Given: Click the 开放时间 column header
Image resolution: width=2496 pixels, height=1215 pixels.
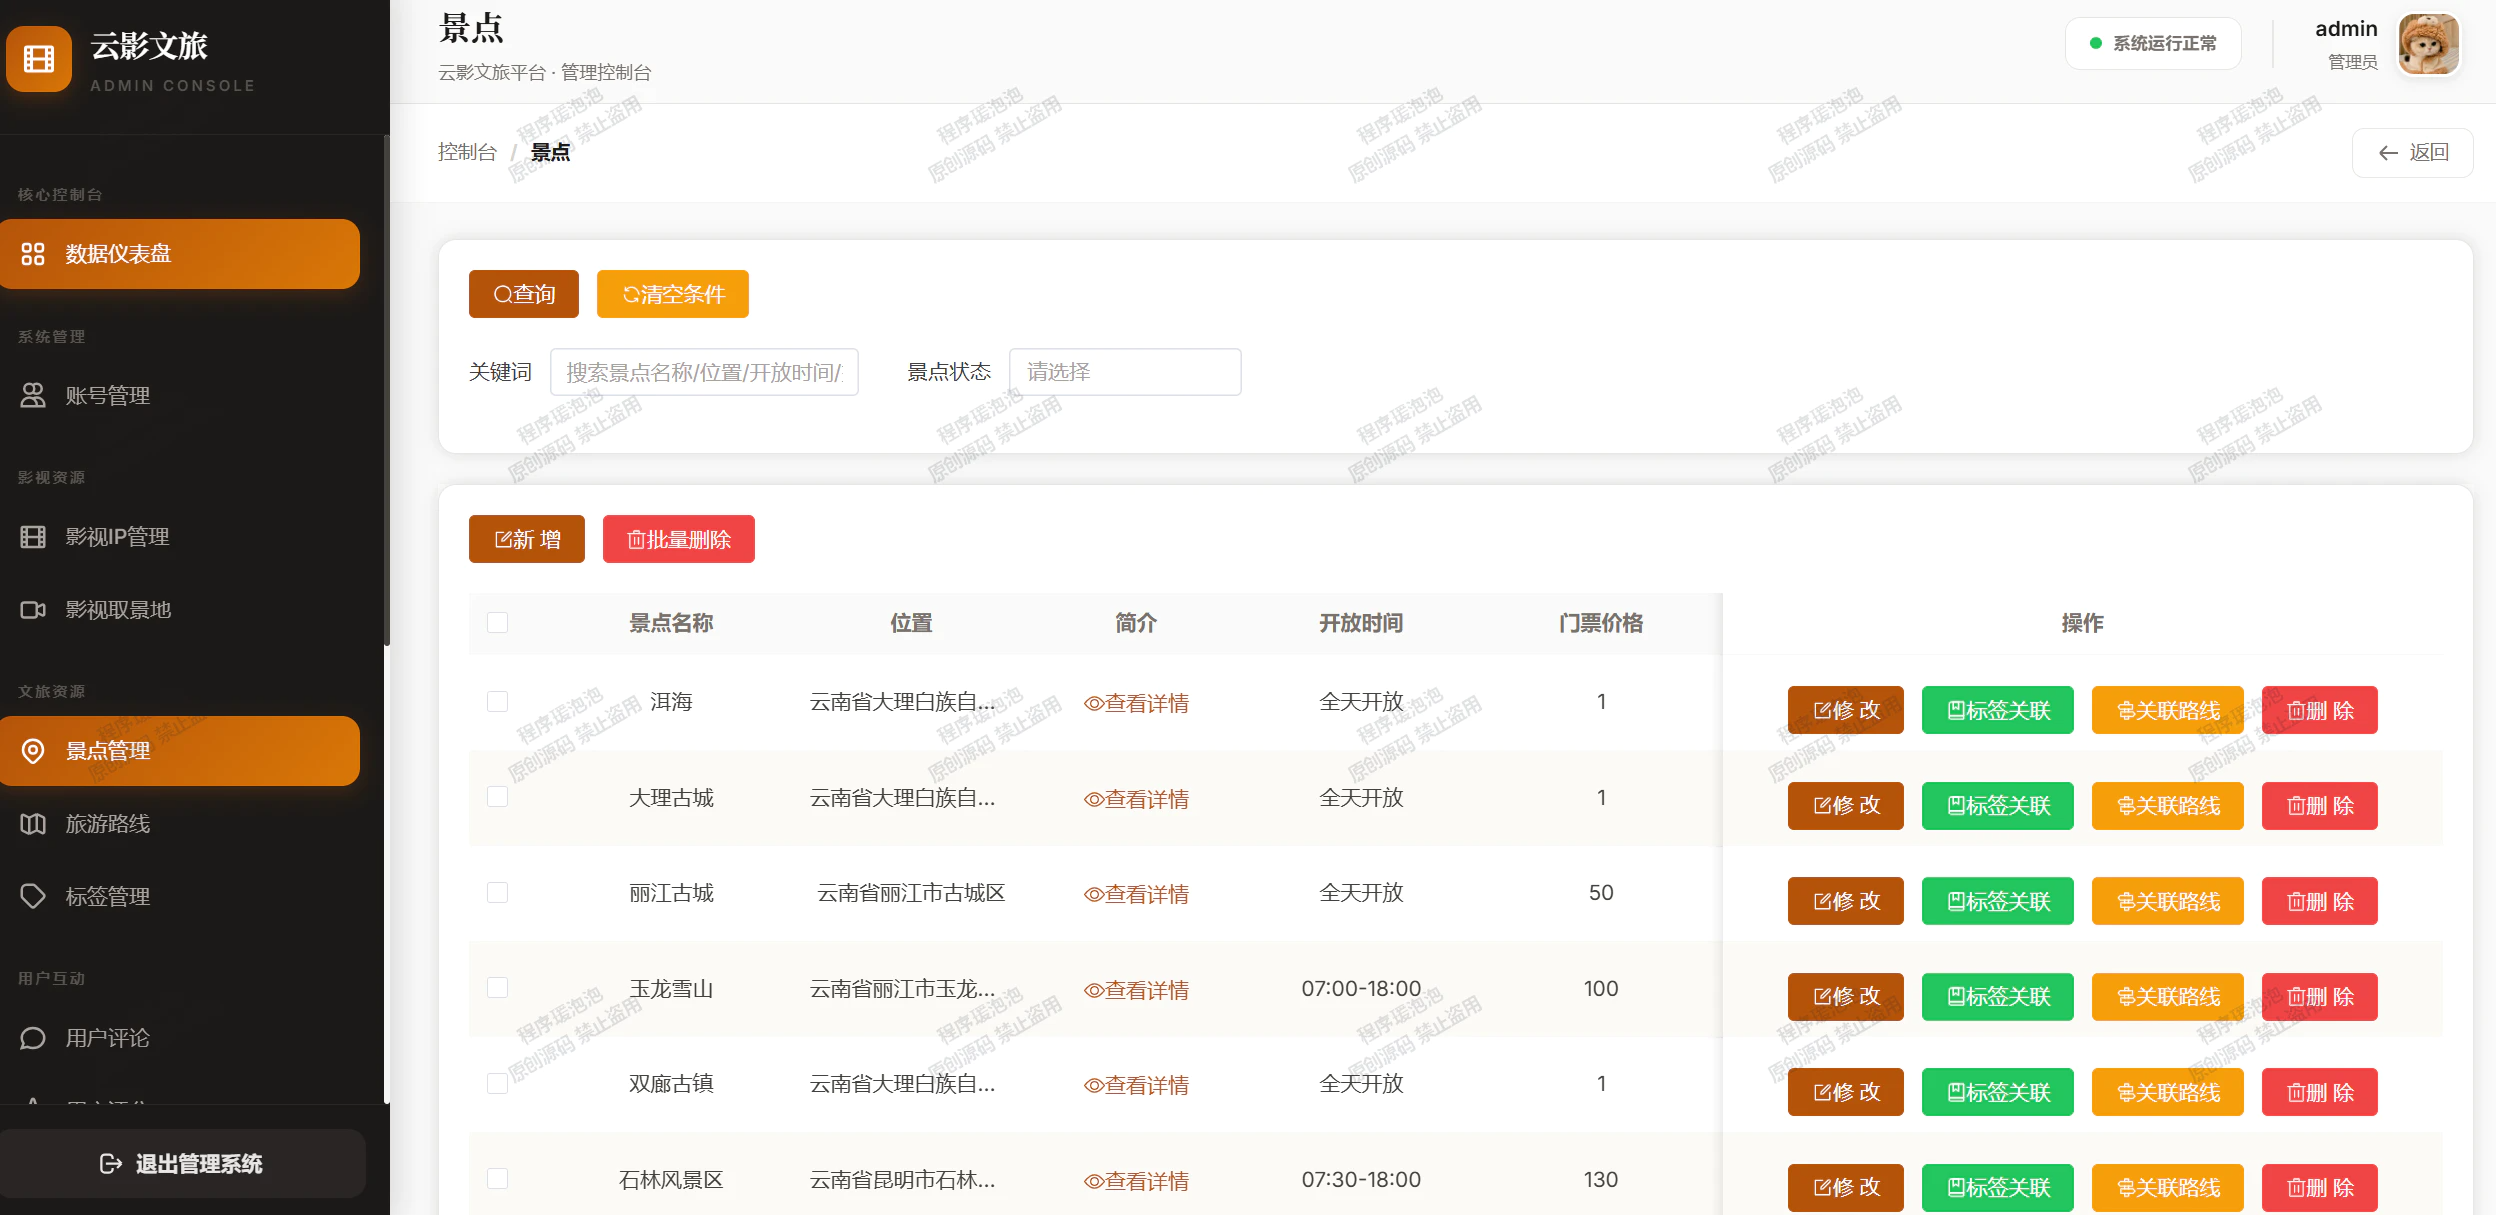Looking at the screenshot, I should tap(1361, 623).
